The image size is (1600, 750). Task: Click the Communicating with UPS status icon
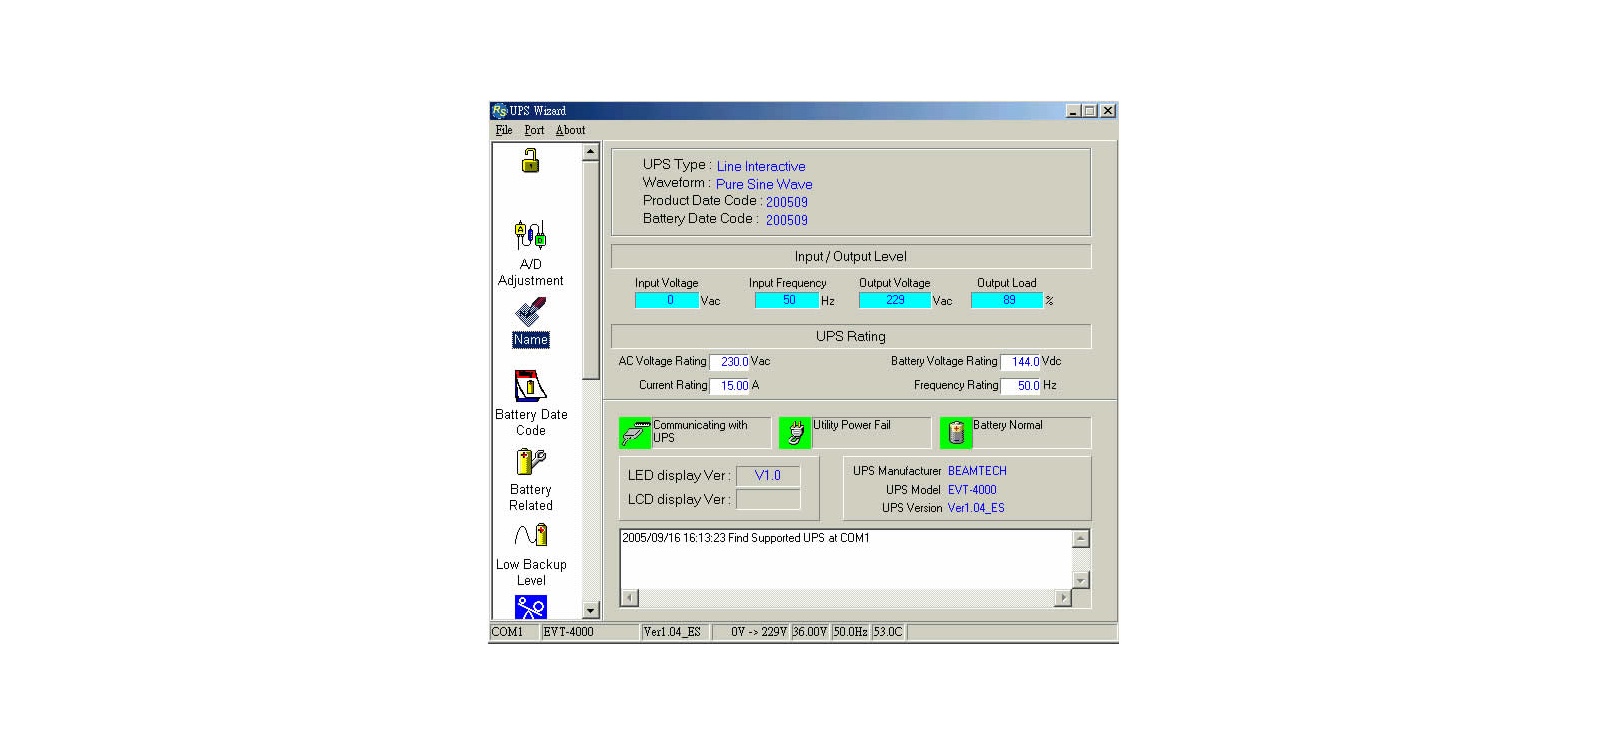click(x=635, y=432)
